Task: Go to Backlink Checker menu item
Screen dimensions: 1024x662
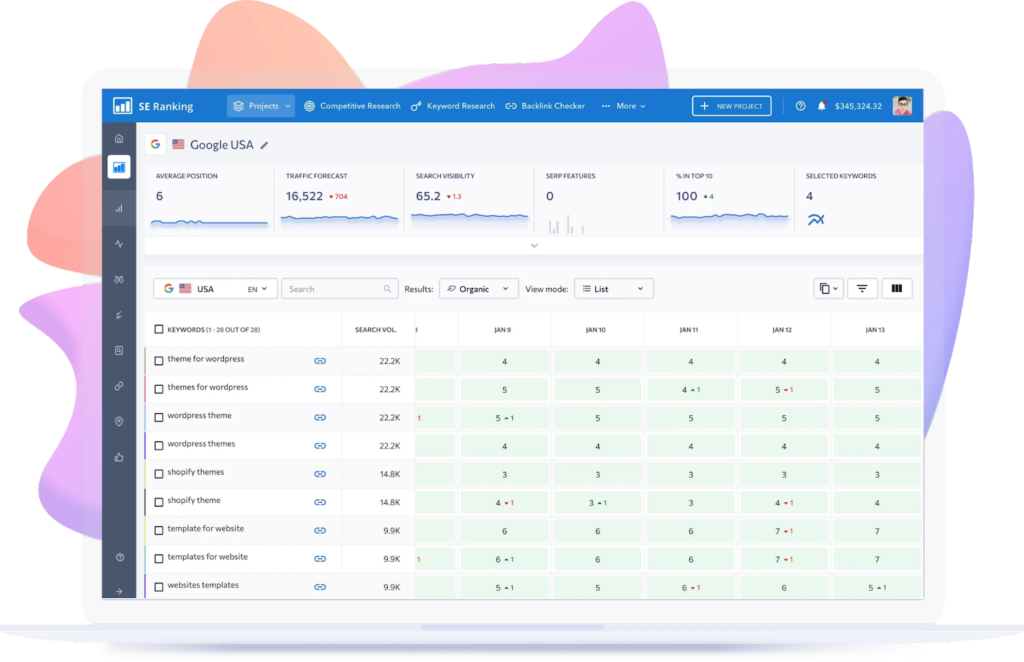Action: click(x=545, y=106)
